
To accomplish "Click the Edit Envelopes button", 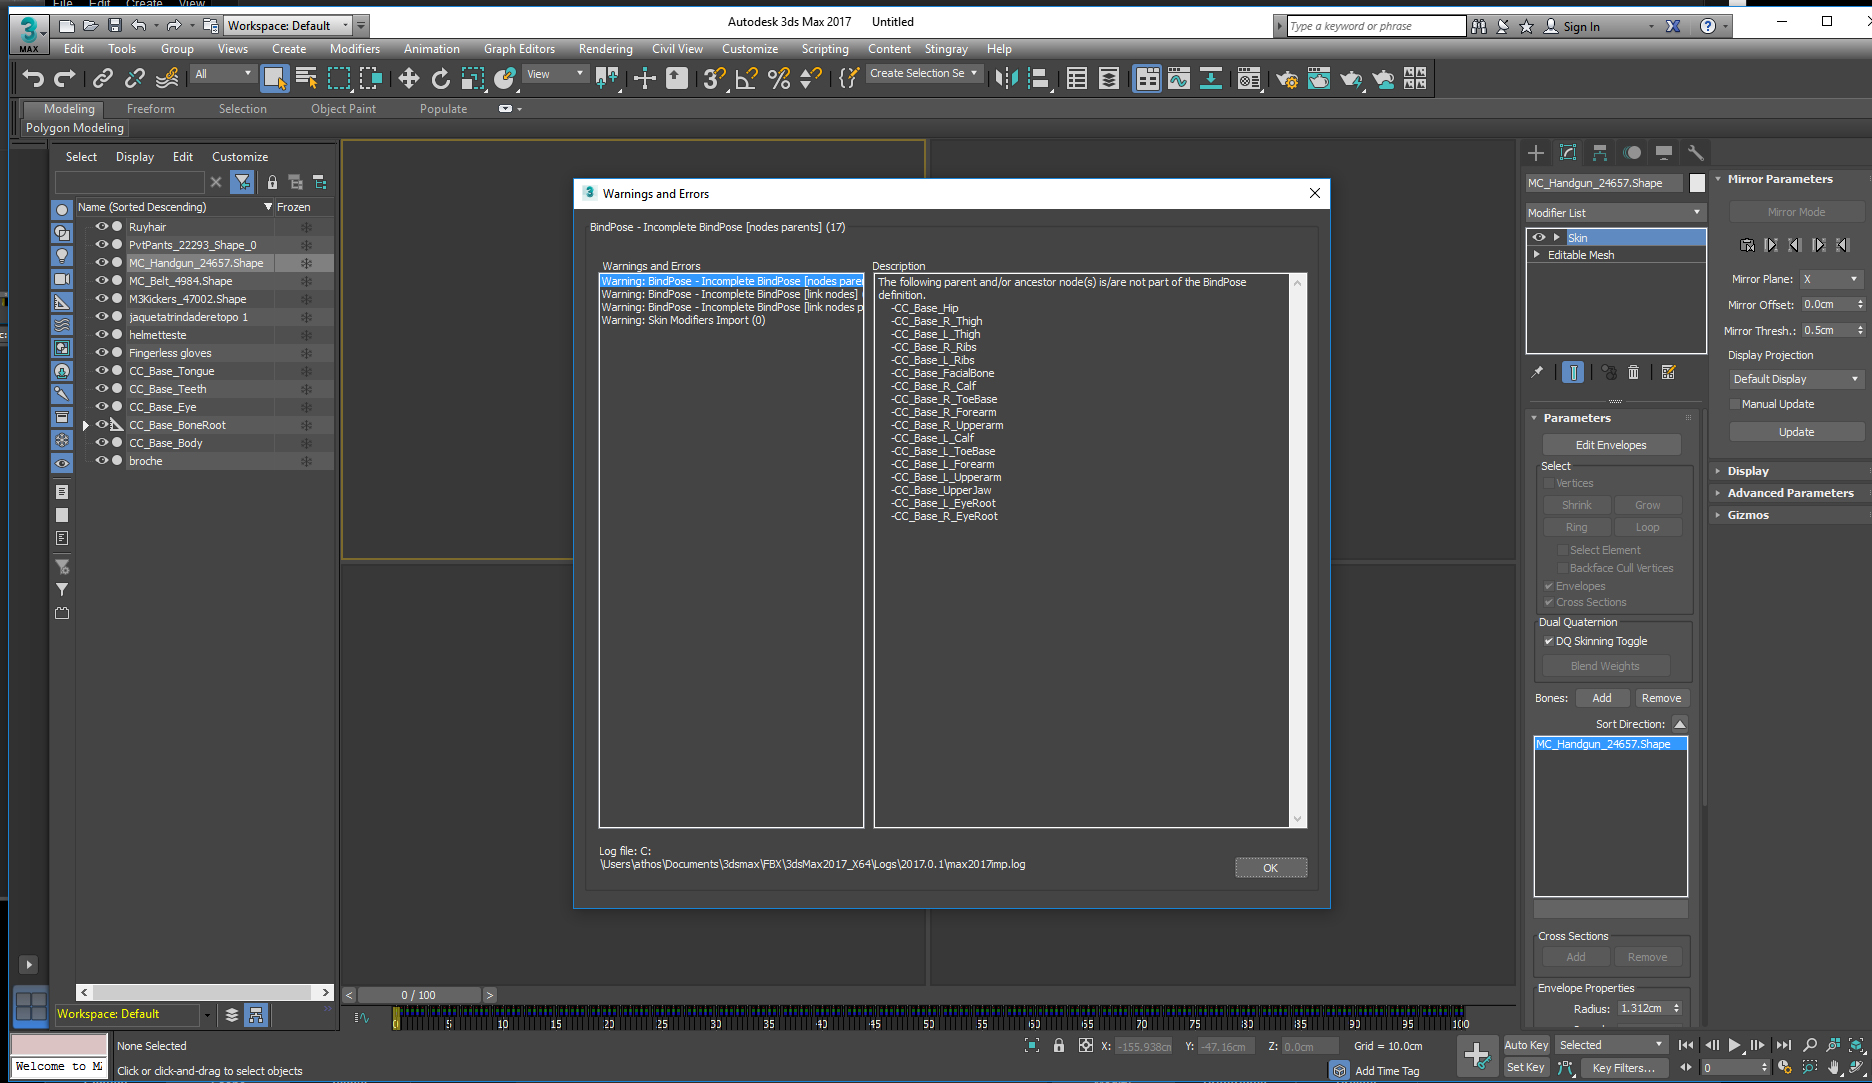I will click(1611, 445).
